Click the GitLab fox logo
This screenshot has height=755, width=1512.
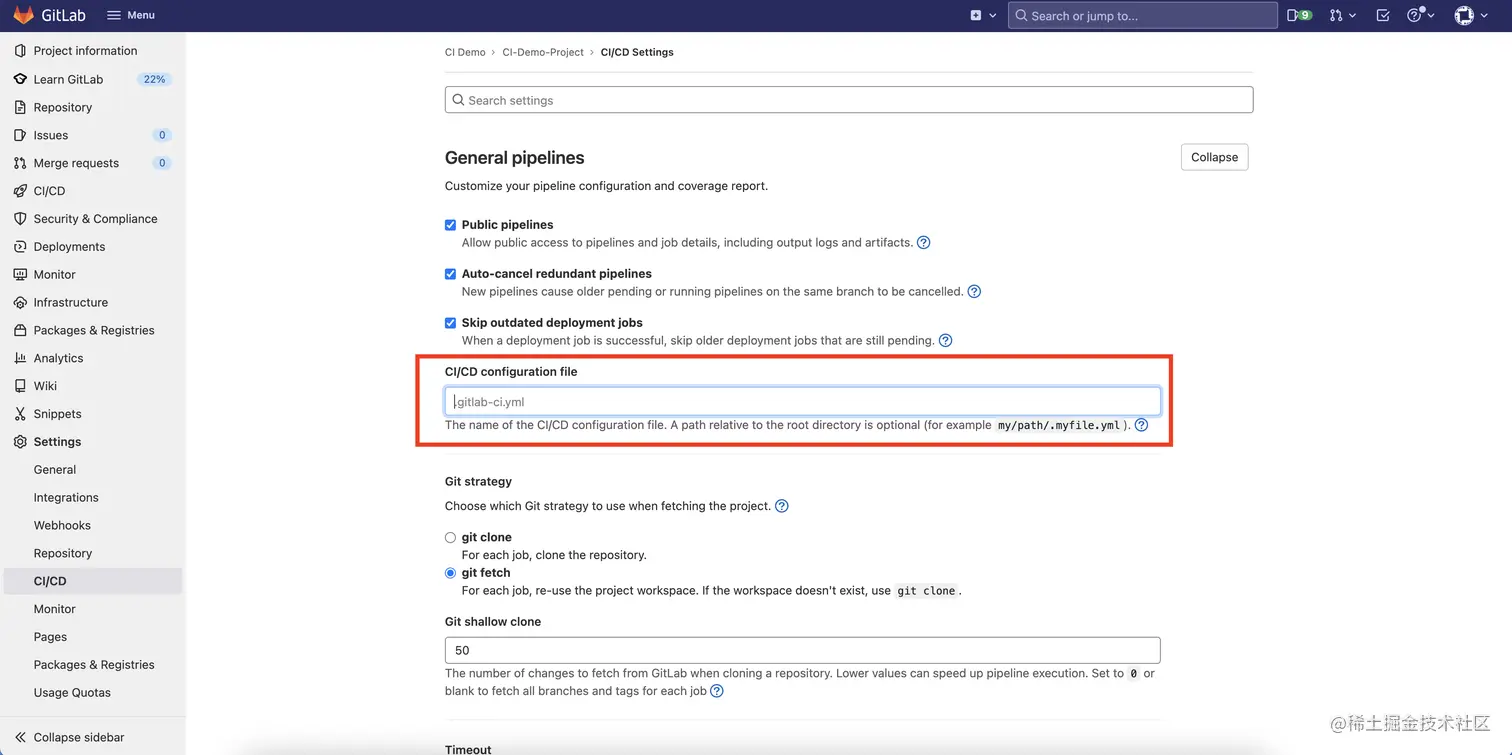point(22,15)
